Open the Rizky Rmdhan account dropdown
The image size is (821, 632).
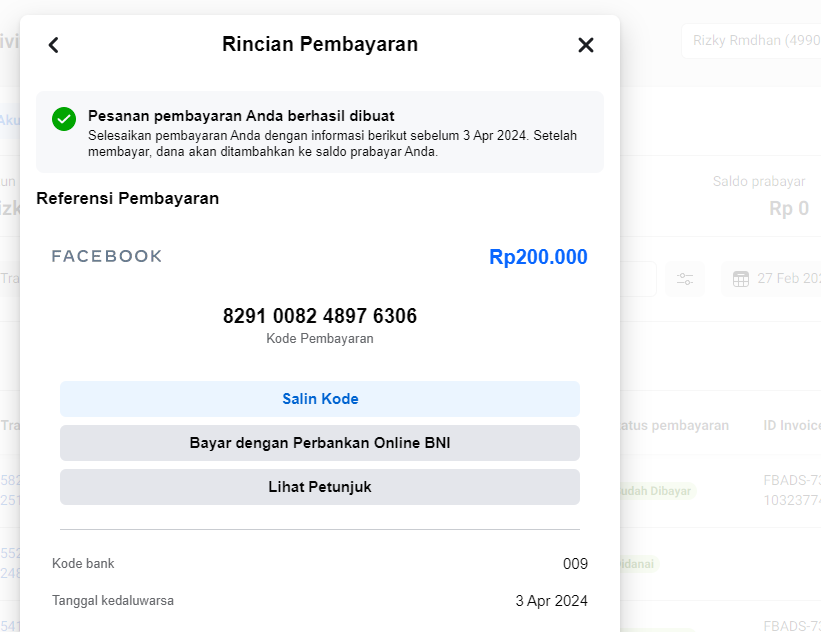pos(750,41)
